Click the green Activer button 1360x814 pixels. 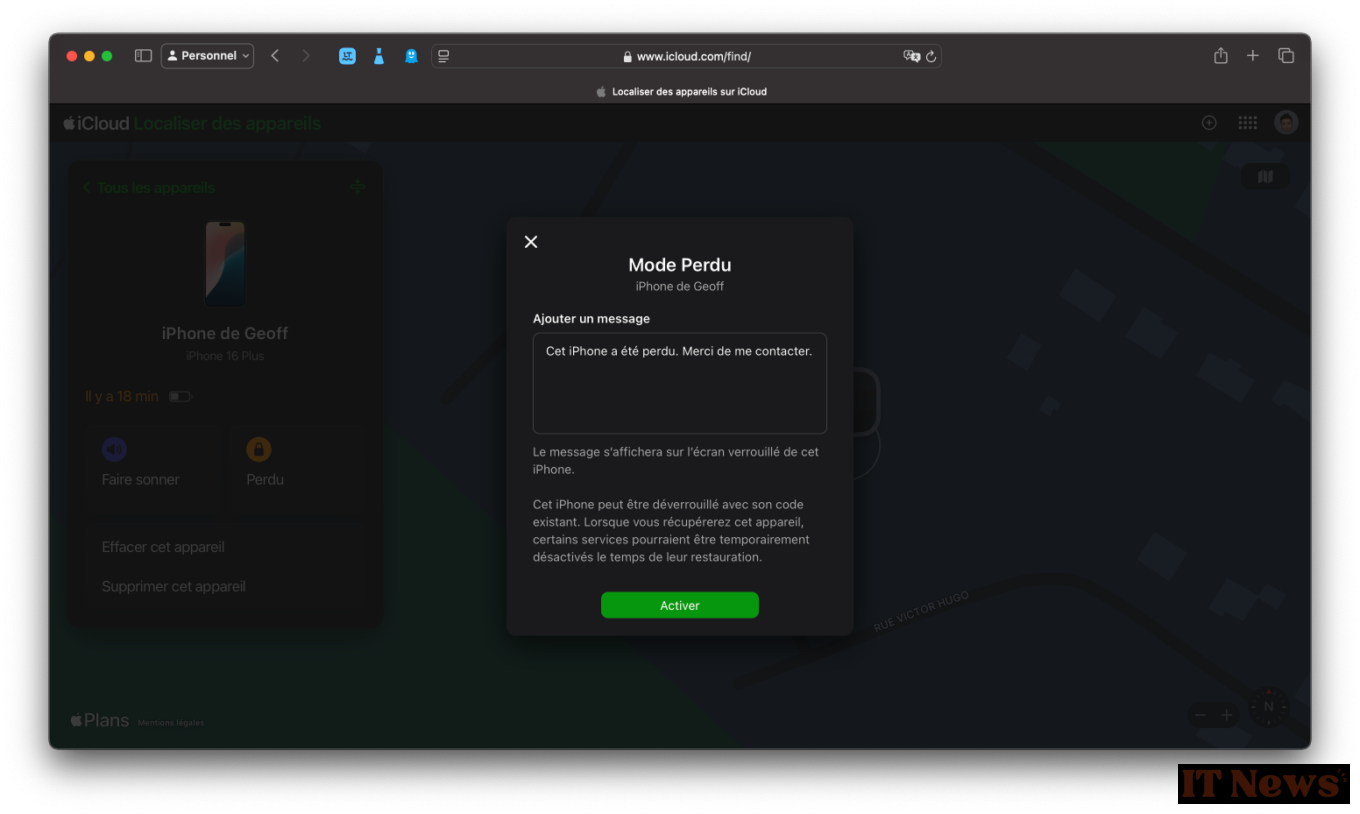tap(680, 605)
